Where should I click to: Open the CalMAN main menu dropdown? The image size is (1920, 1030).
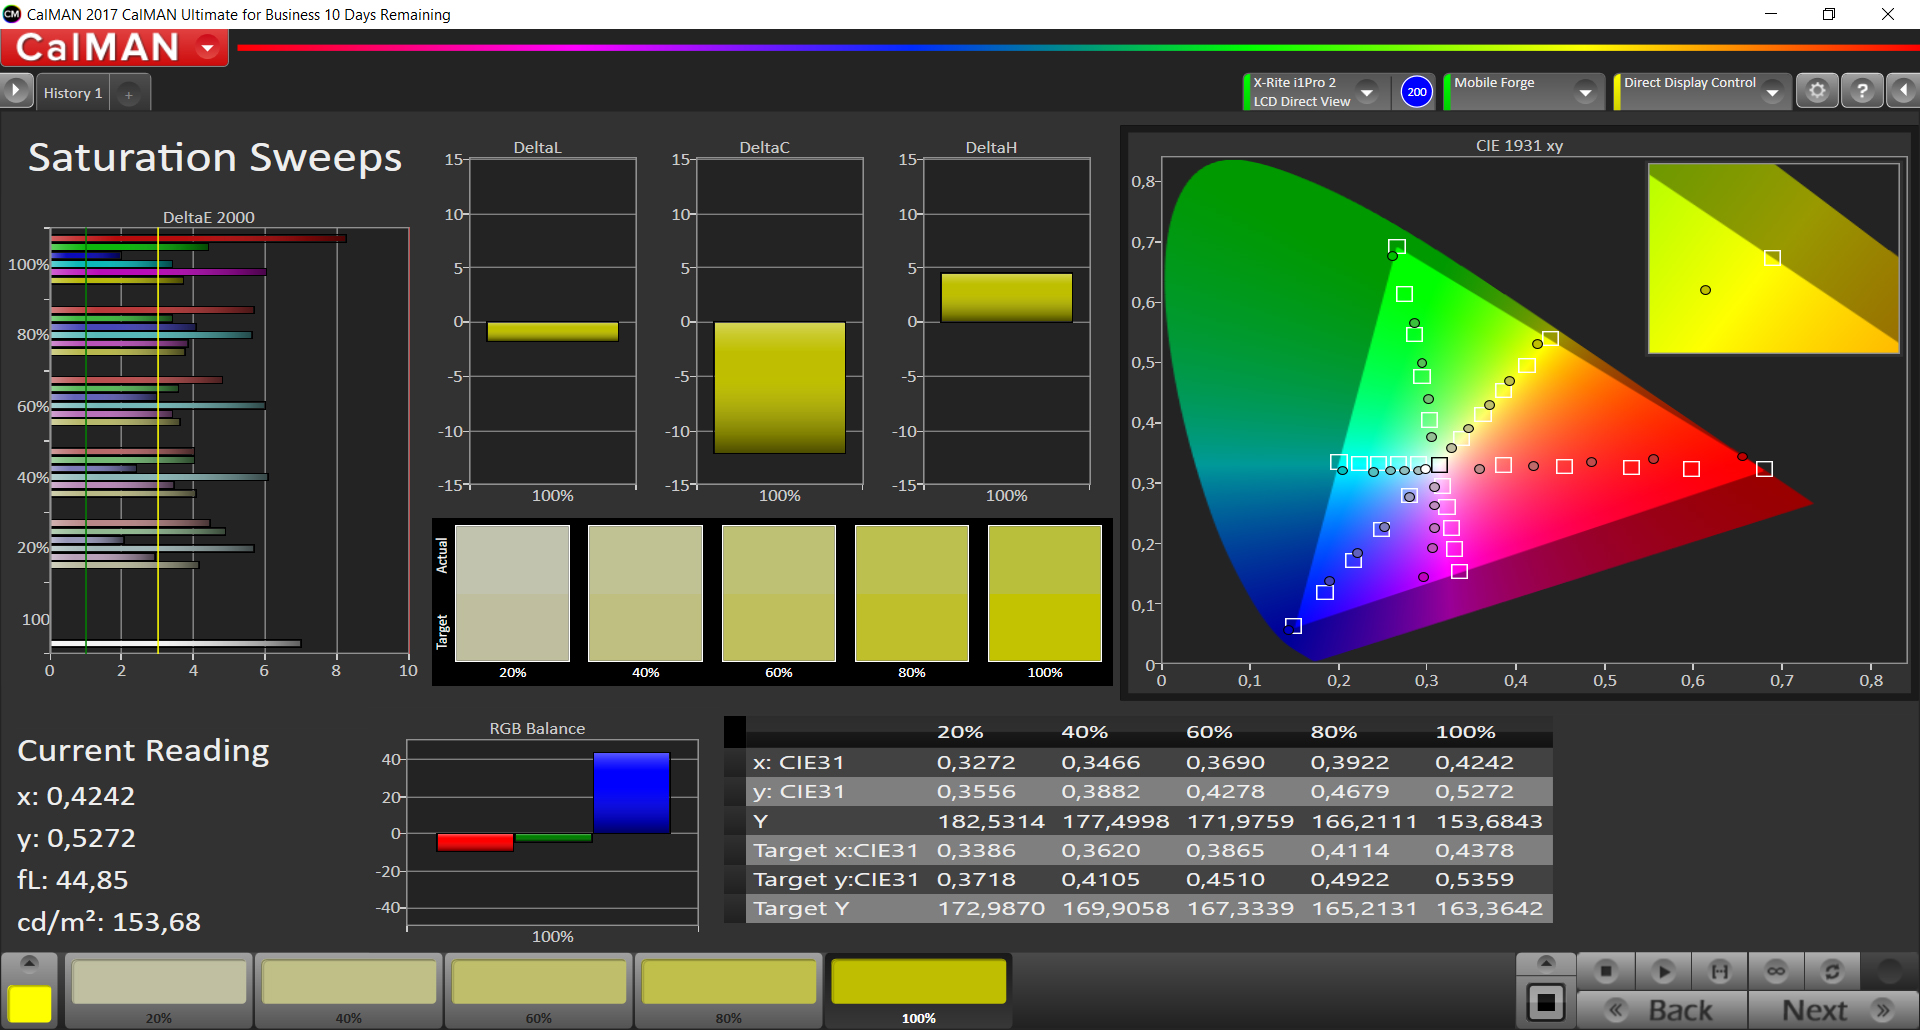(x=208, y=47)
